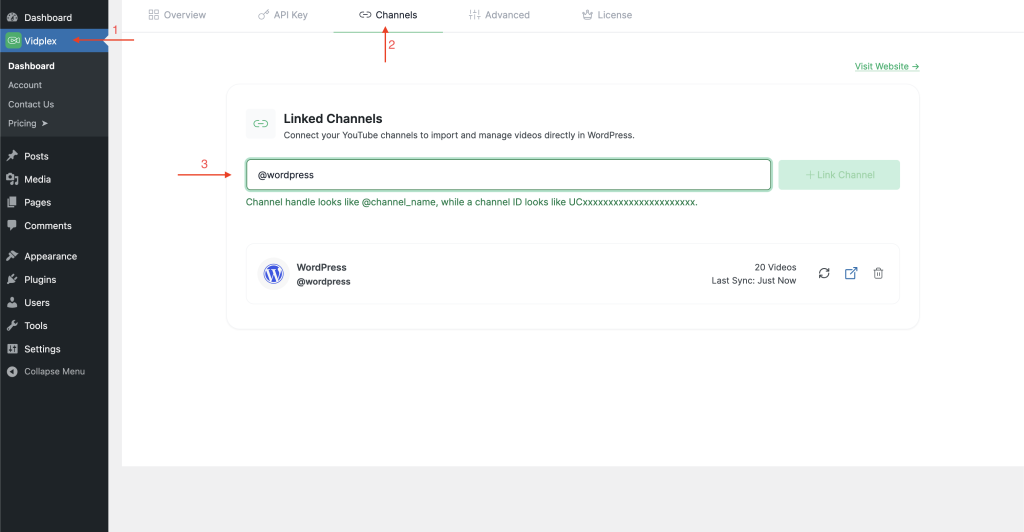Switch to the Overview tab
Image resolution: width=1024 pixels, height=532 pixels.
click(x=177, y=15)
